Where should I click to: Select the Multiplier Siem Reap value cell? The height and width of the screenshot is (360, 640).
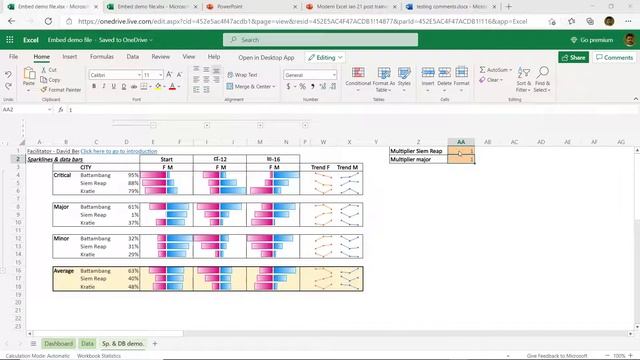click(x=461, y=151)
